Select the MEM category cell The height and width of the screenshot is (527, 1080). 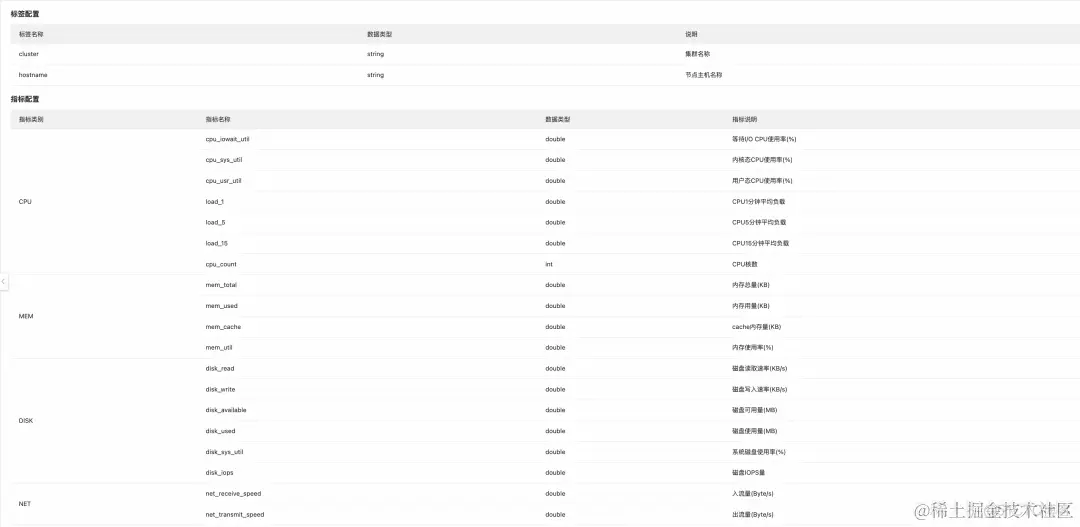tap(26, 316)
